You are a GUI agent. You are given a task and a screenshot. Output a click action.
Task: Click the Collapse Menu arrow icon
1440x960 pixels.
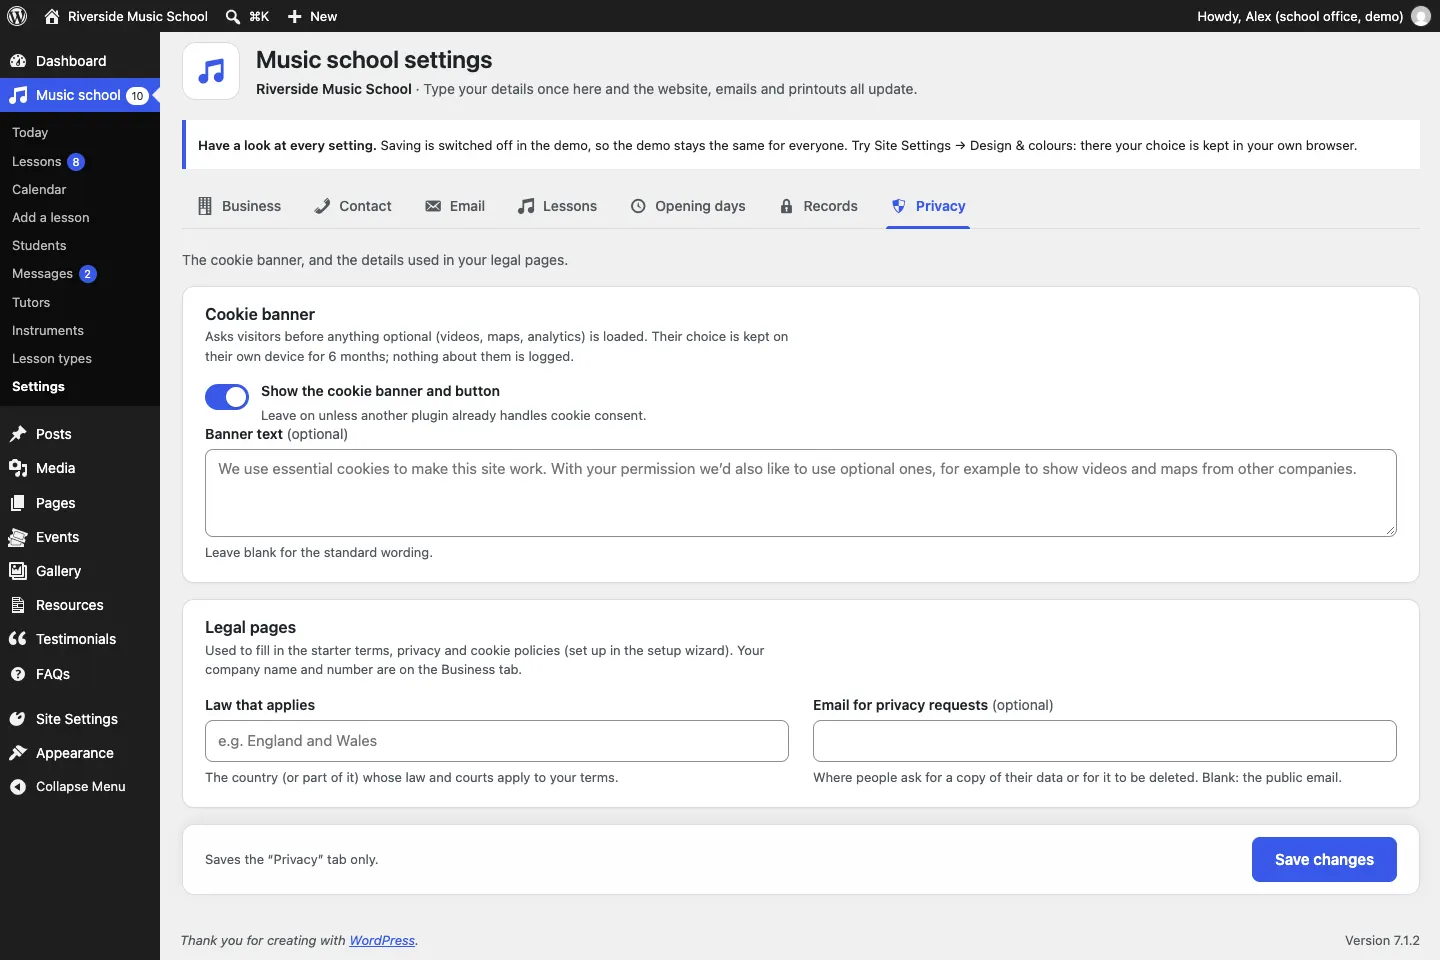pyautogui.click(x=18, y=787)
